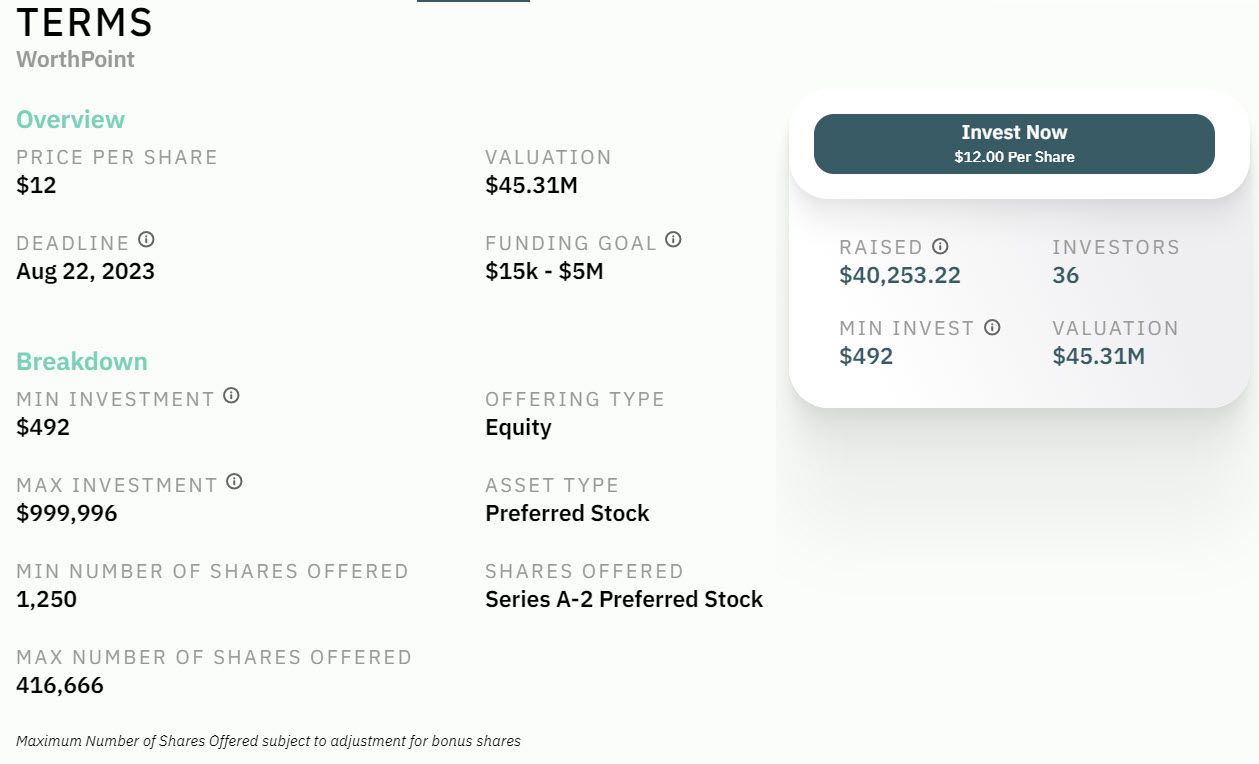The height and width of the screenshot is (764, 1259).
Task: Click the Max Investment info icon
Action: (234, 482)
